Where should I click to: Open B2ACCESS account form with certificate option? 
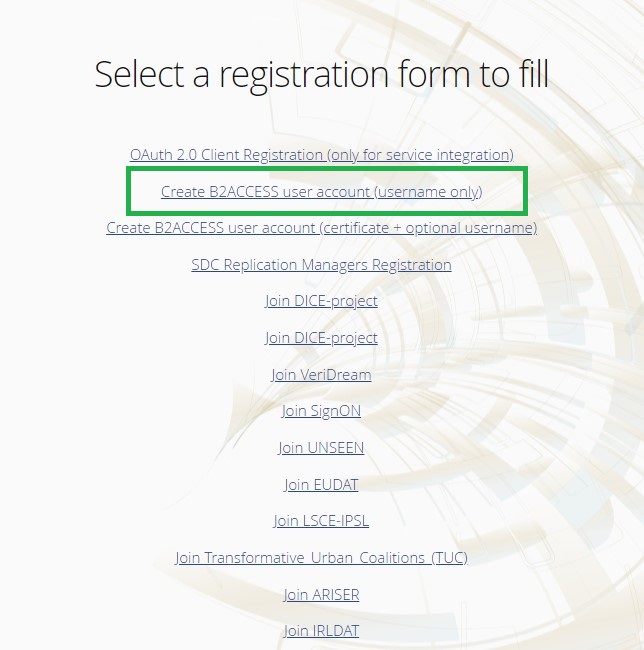321,228
